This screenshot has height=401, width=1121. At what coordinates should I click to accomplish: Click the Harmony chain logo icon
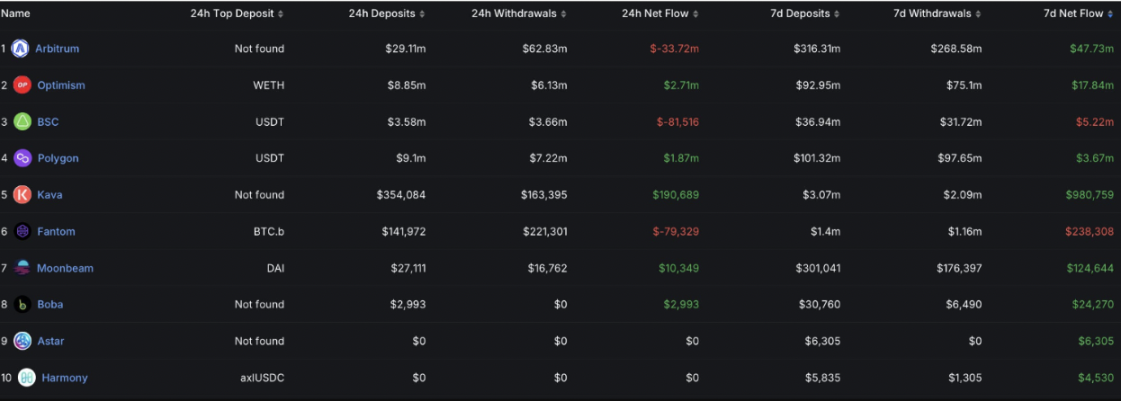[x=26, y=377]
